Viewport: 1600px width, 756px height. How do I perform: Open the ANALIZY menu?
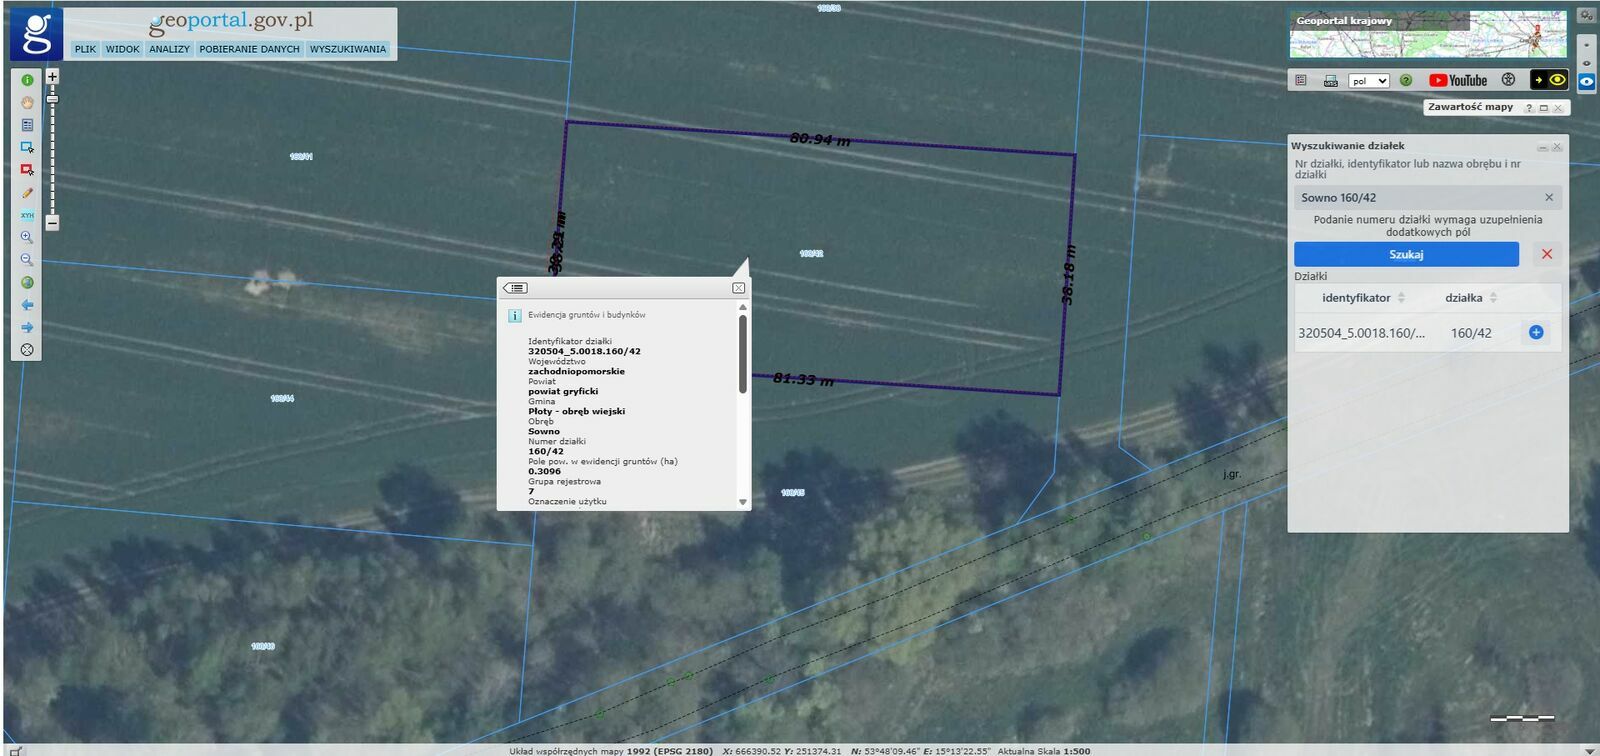169,49
